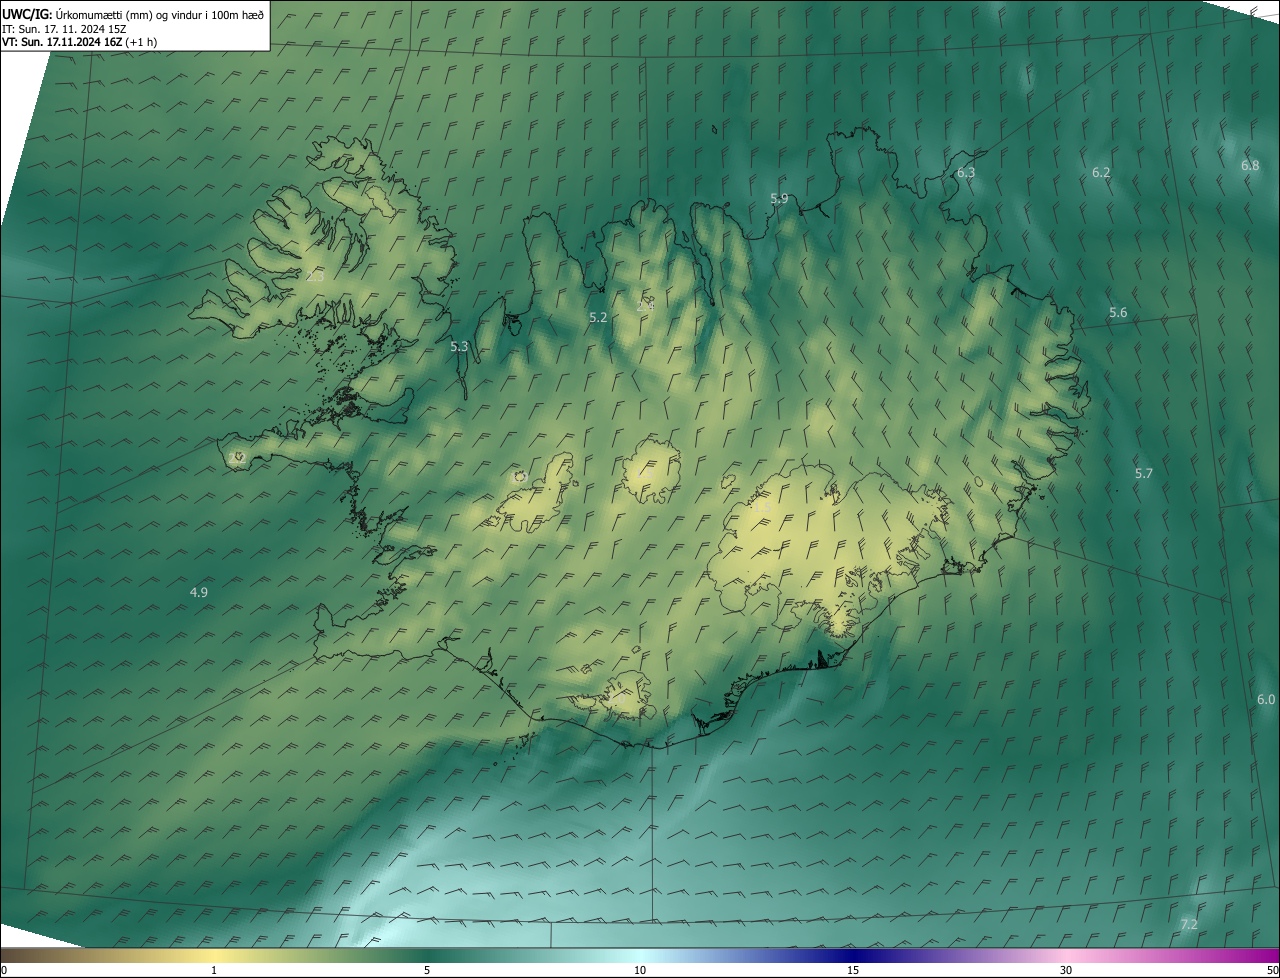This screenshot has width=1280, height=978.
Task: Click the 5.3 value label on the map
Action: tap(459, 347)
